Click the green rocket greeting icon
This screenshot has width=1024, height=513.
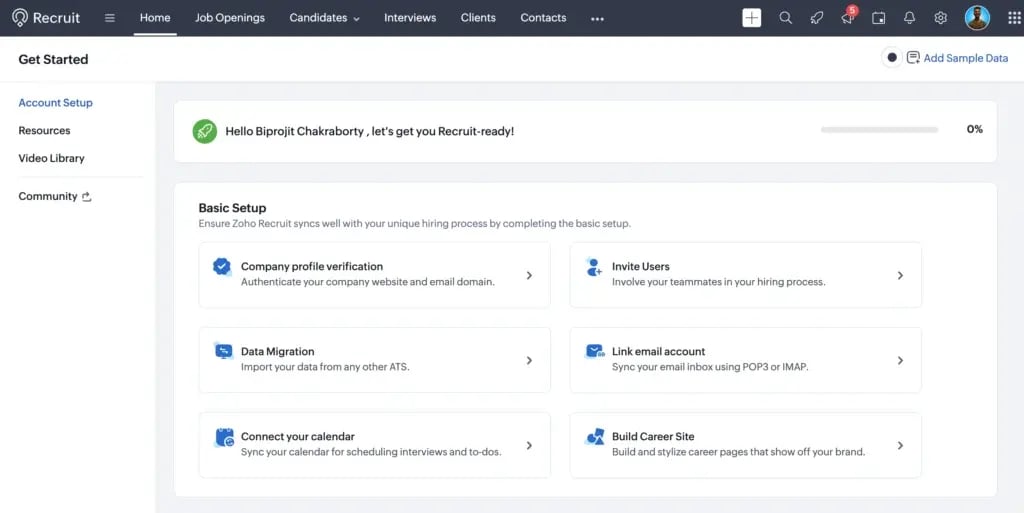tap(204, 131)
